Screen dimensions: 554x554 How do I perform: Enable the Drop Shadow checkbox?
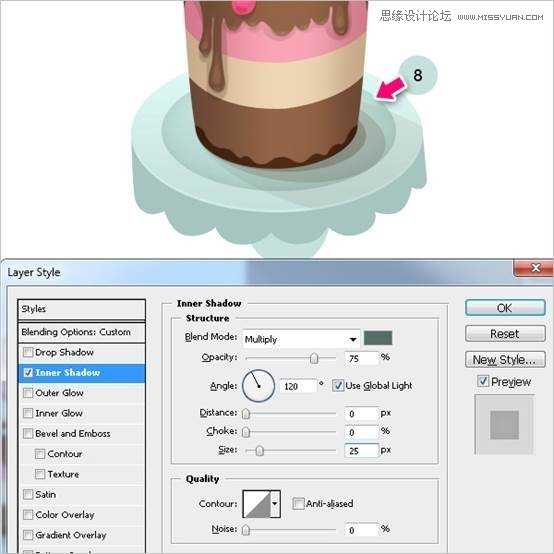28,352
